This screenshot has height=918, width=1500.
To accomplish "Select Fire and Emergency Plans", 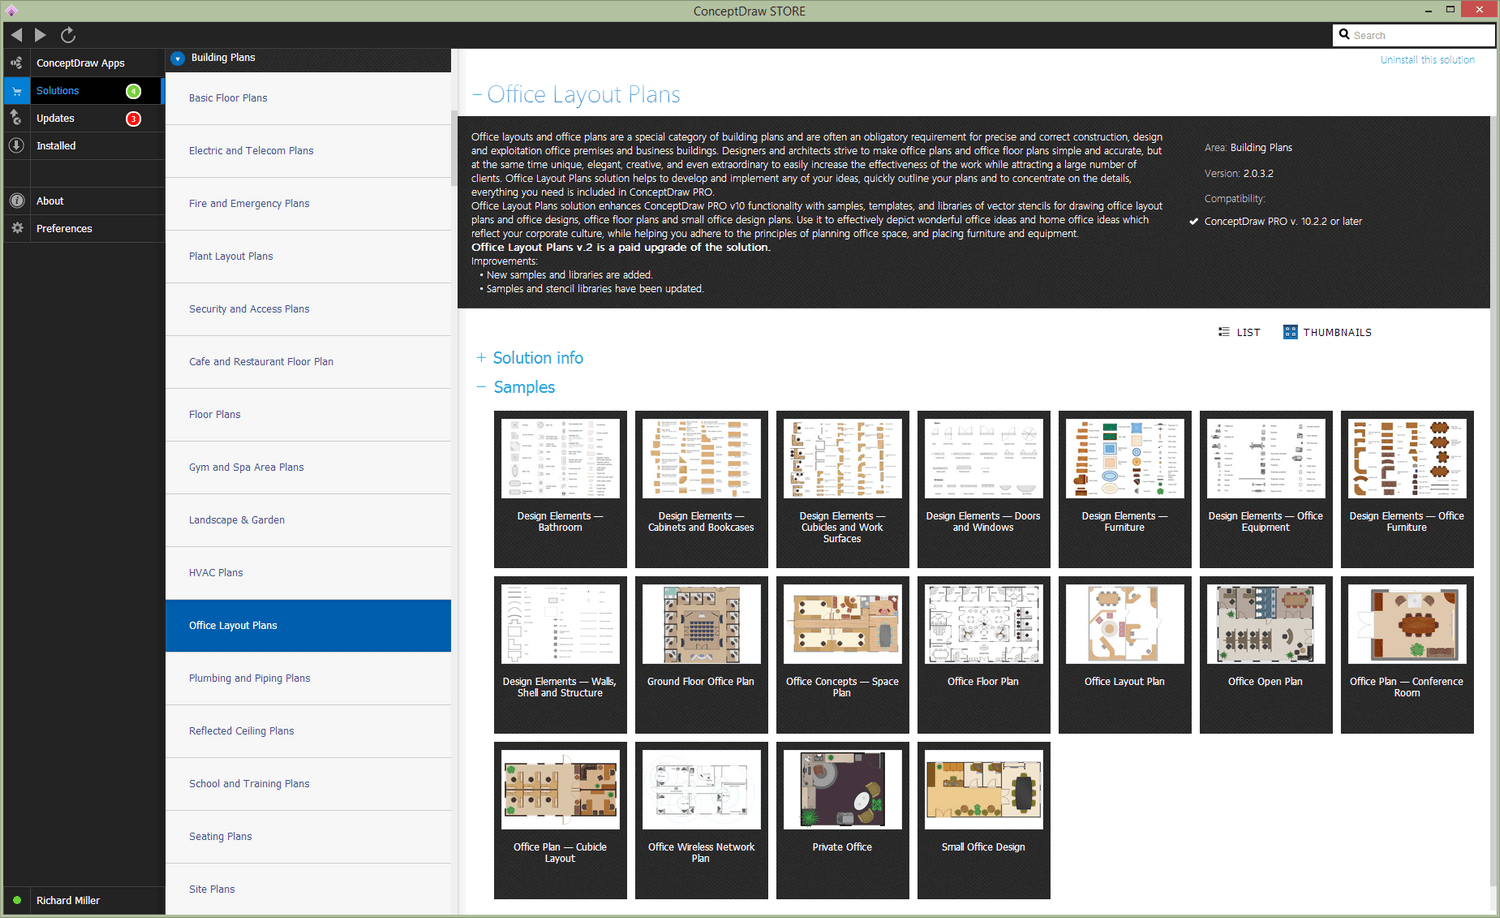I will 308,204.
